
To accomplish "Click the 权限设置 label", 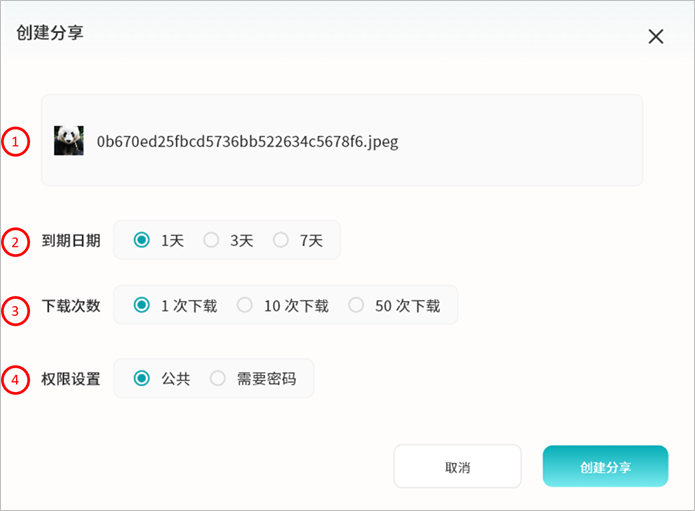I will pyautogui.click(x=71, y=380).
